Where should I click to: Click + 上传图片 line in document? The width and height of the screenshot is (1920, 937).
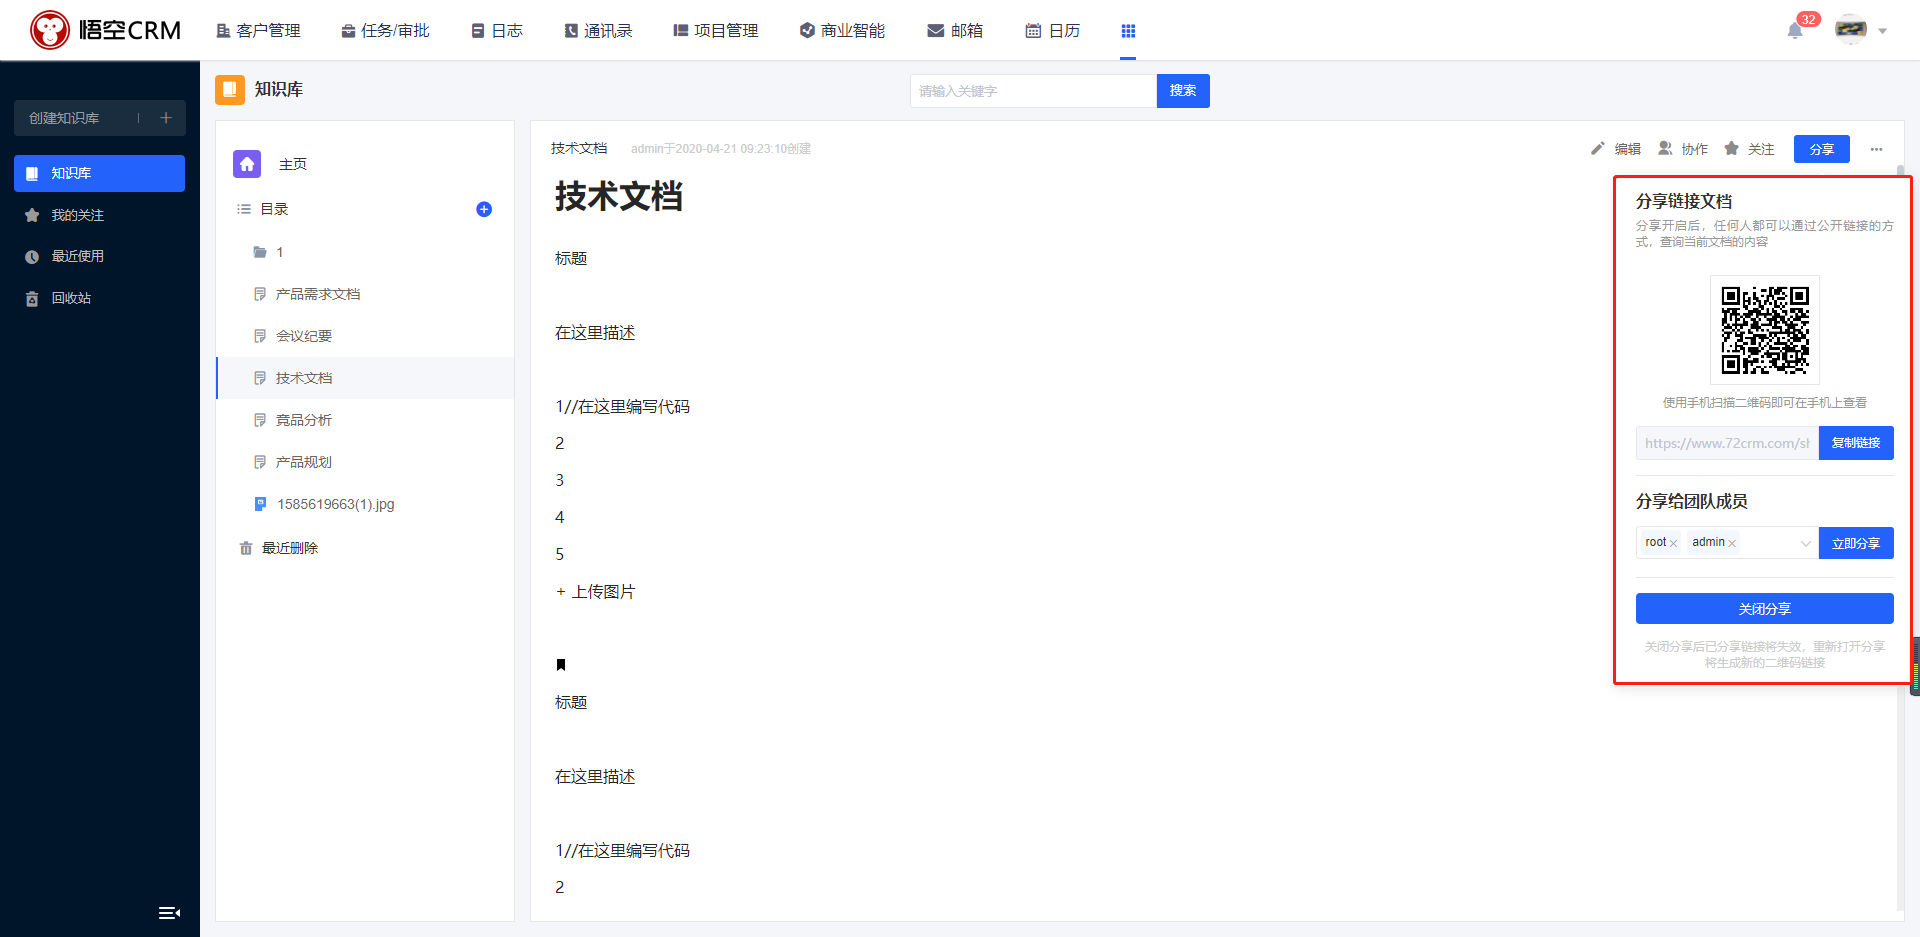tap(595, 592)
